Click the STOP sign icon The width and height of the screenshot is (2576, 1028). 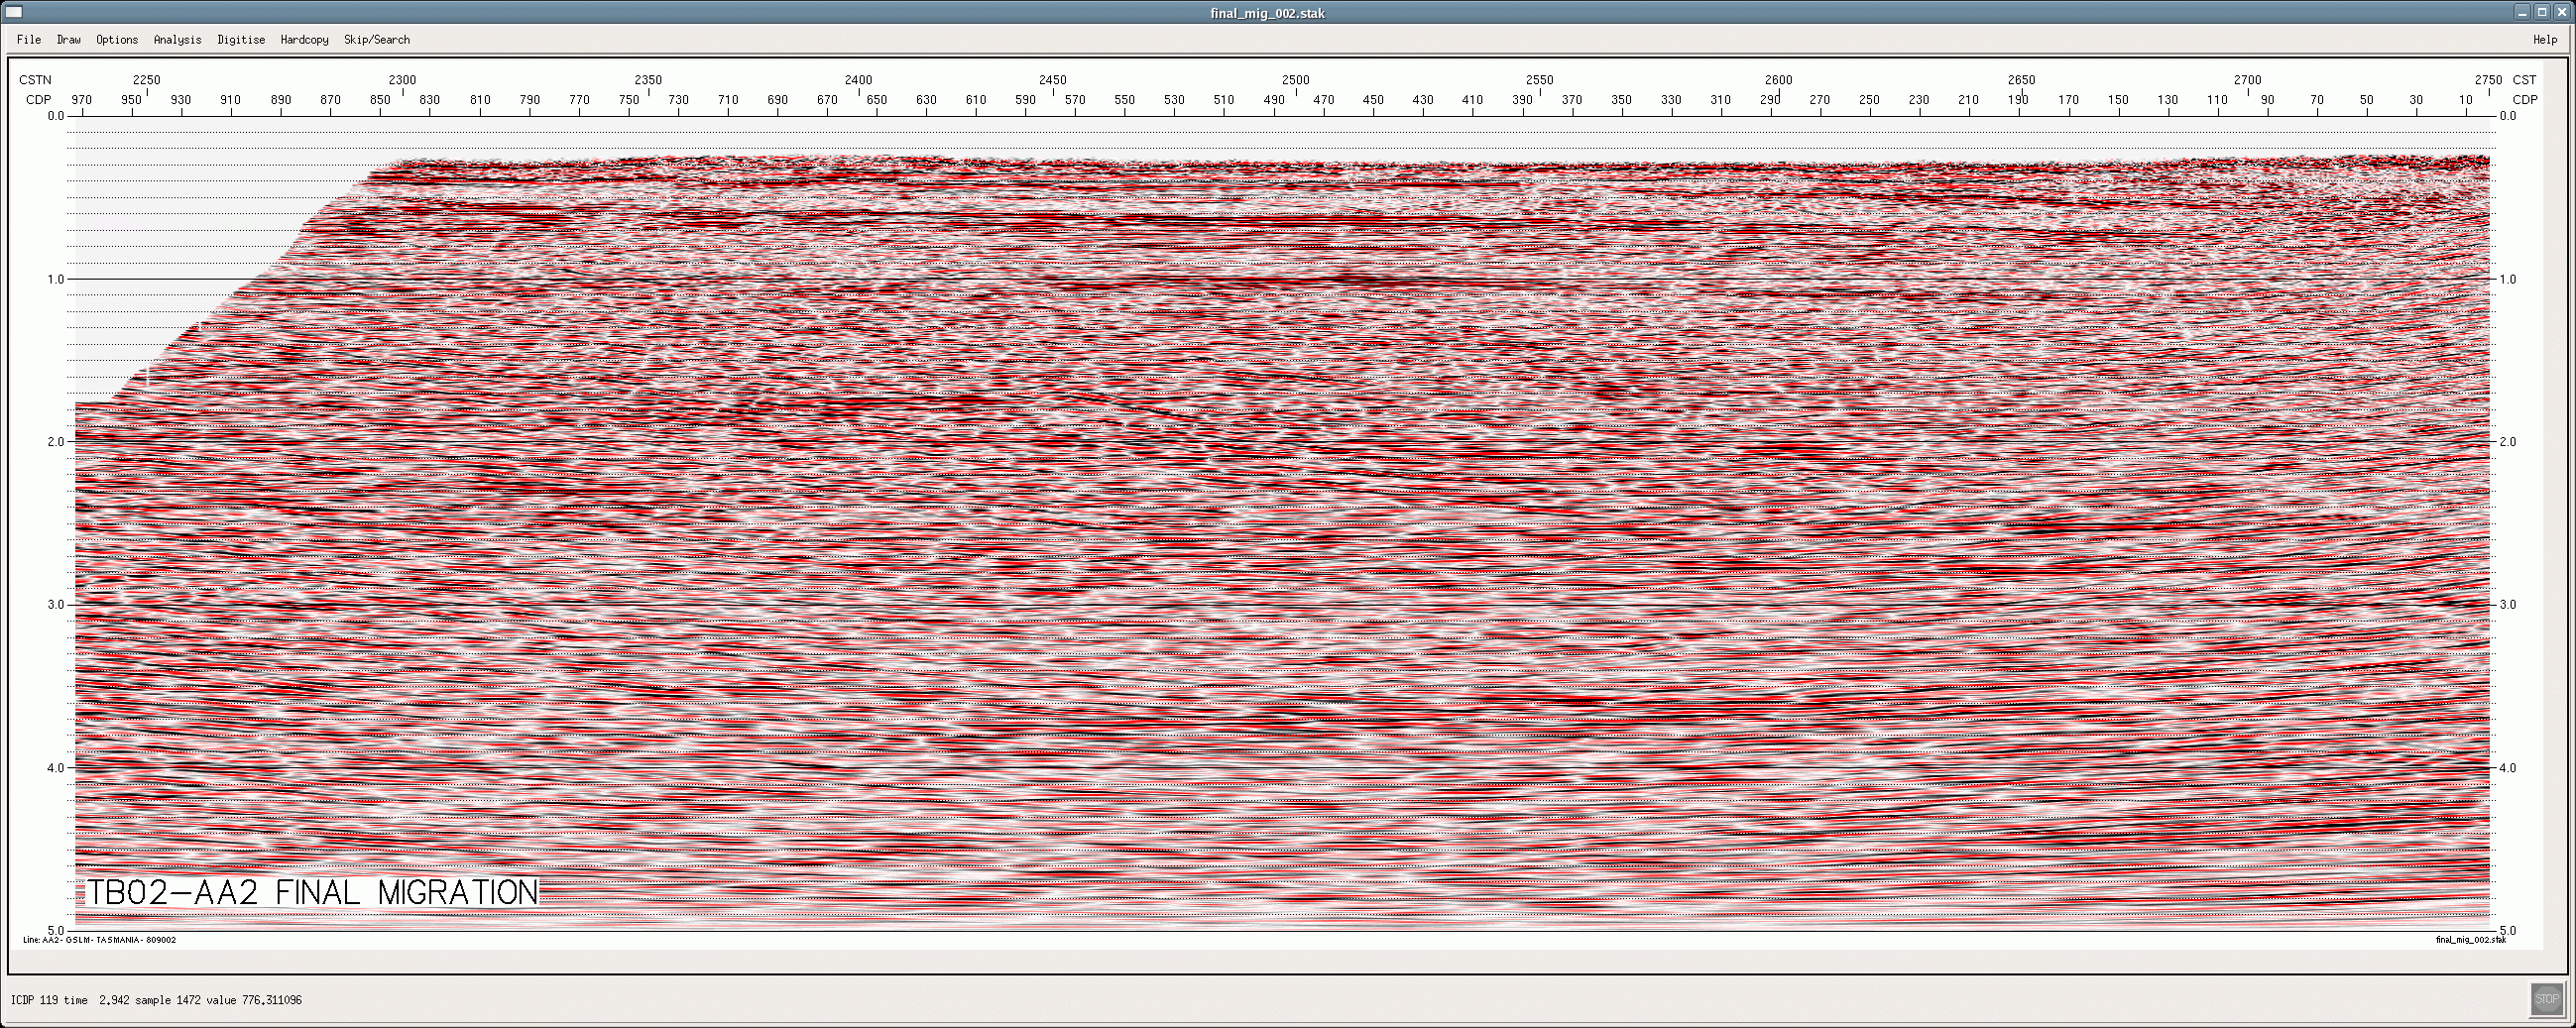click(2546, 998)
